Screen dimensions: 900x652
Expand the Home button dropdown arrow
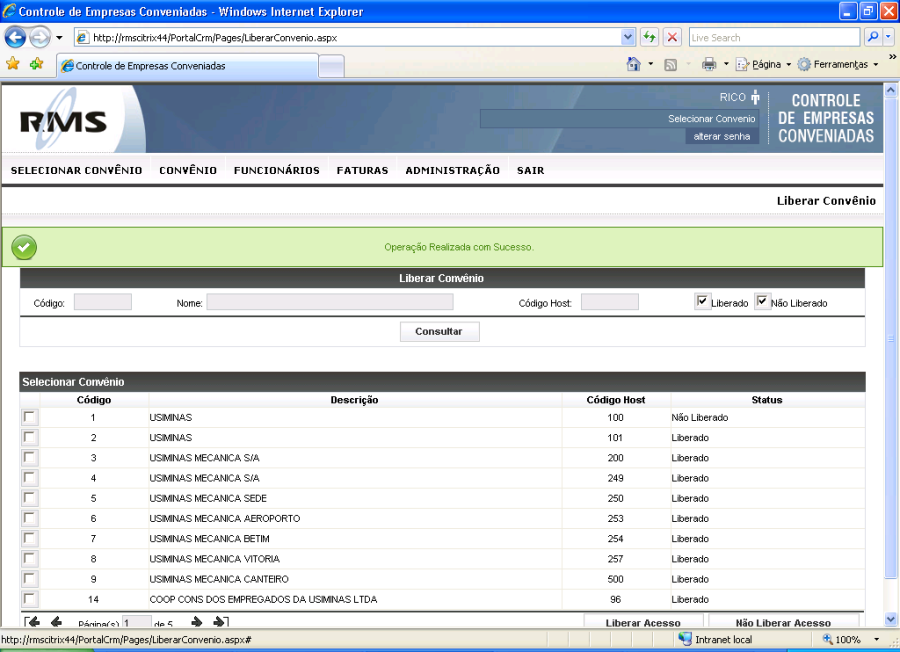[650, 64]
